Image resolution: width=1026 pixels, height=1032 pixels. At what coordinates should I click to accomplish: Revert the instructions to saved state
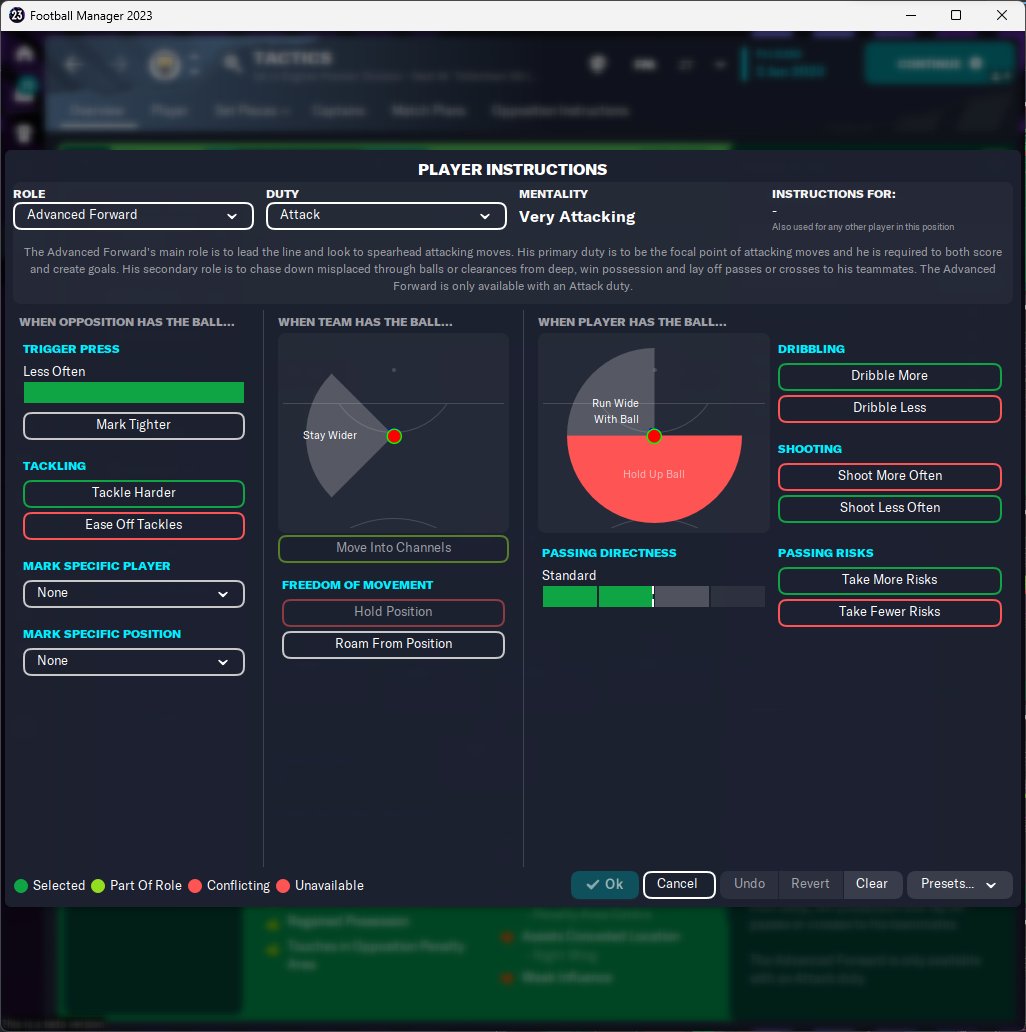pyautogui.click(x=810, y=884)
